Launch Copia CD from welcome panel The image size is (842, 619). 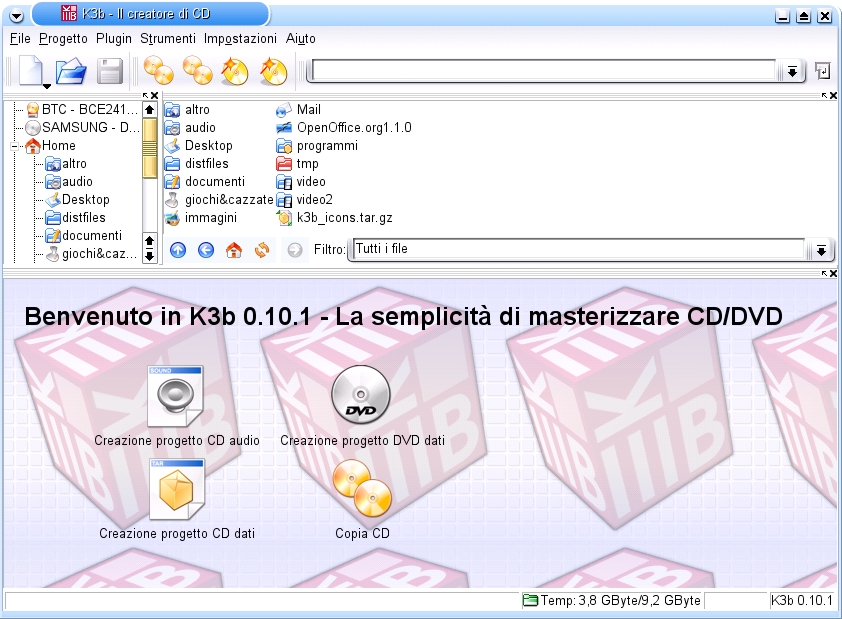point(362,499)
